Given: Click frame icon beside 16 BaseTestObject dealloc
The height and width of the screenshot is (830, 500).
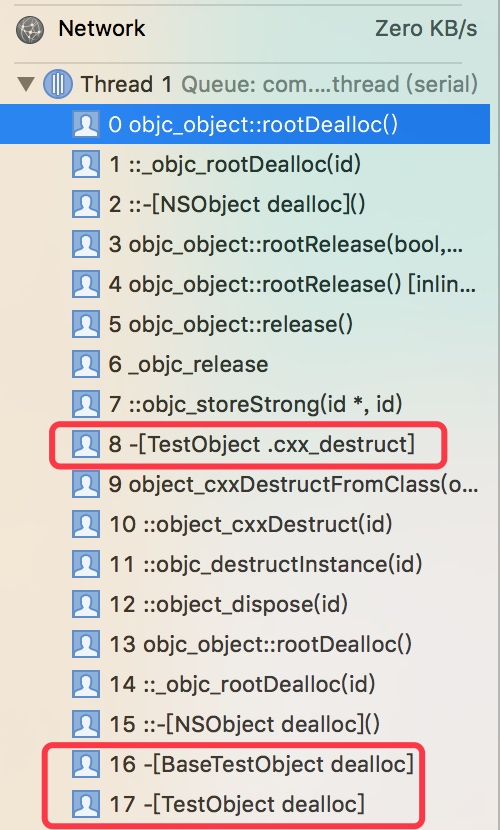Looking at the screenshot, I should tap(85, 764).
